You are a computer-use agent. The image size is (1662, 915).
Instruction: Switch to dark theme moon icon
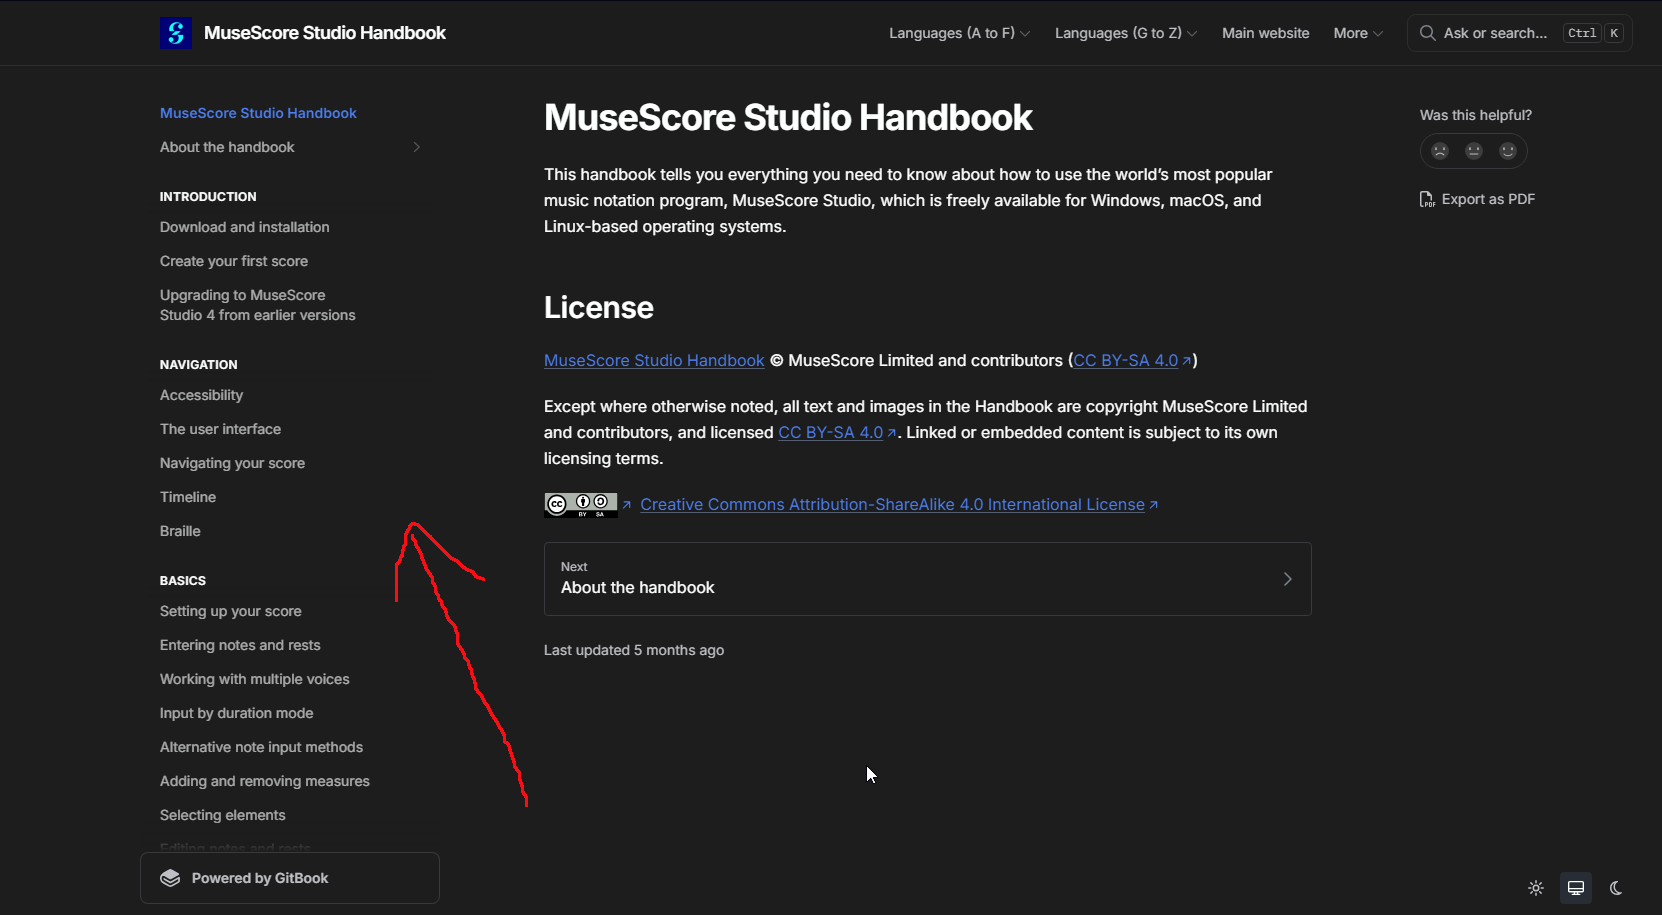(1616, 888)
